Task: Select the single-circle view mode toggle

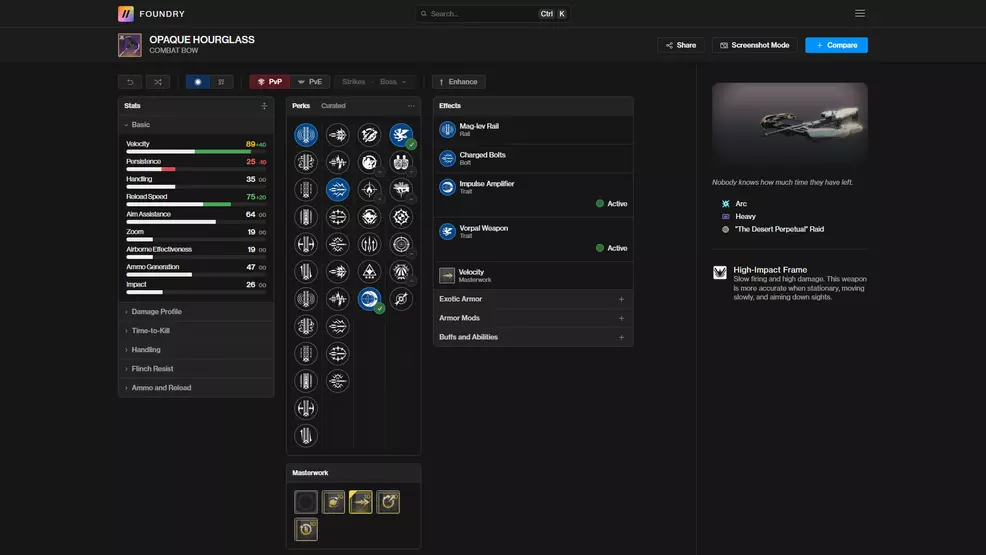Action: (x=198, y=82)
